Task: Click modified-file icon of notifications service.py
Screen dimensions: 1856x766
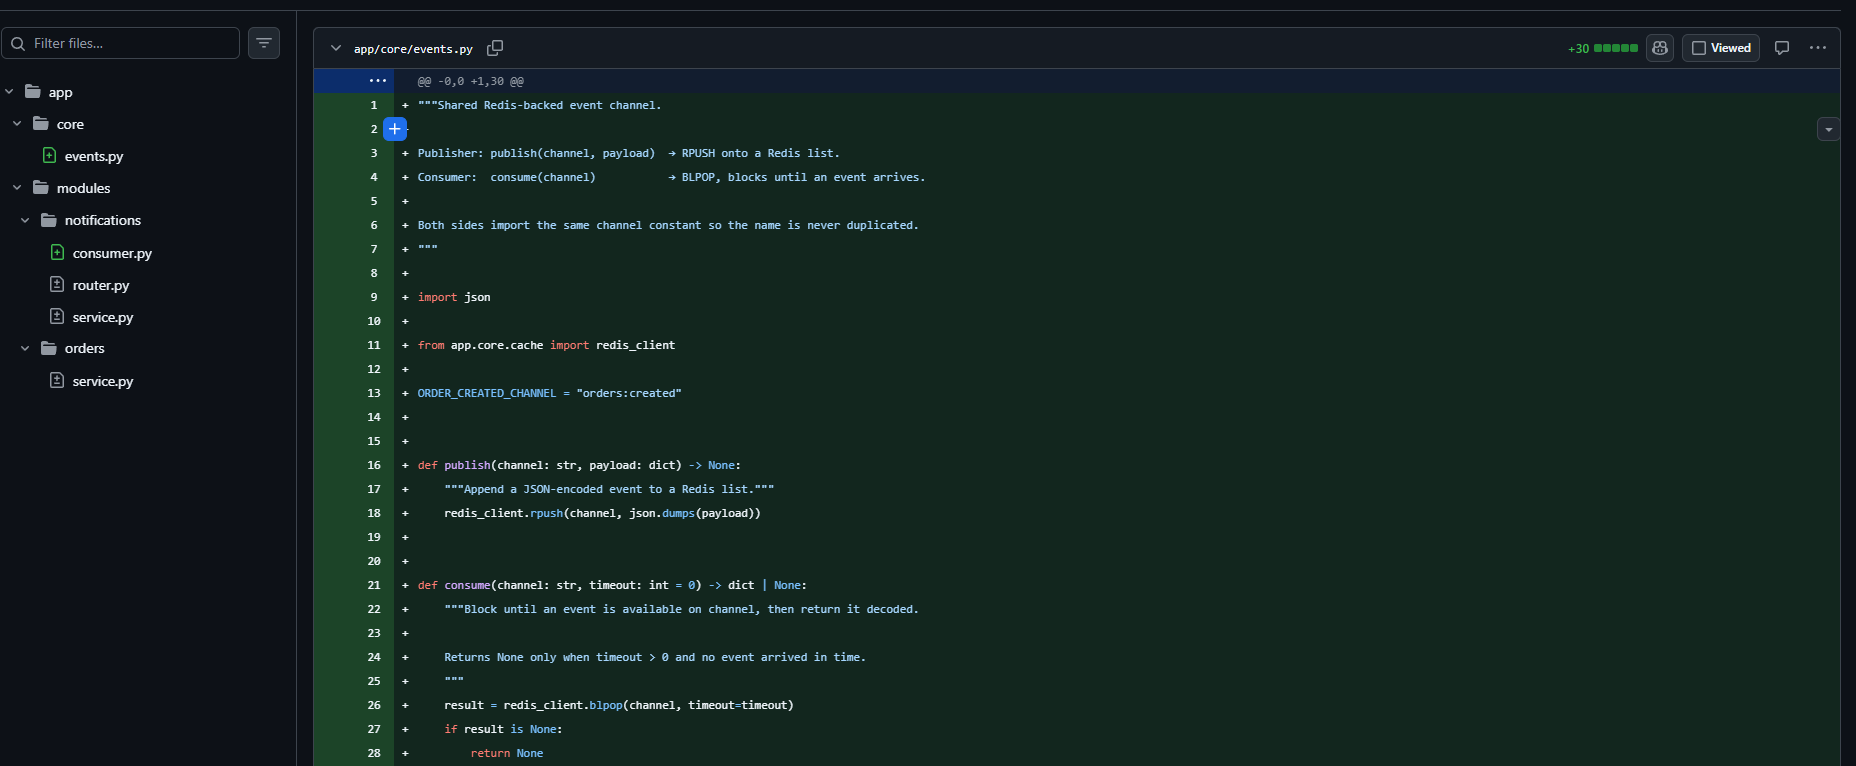Action: click(57, 316)
